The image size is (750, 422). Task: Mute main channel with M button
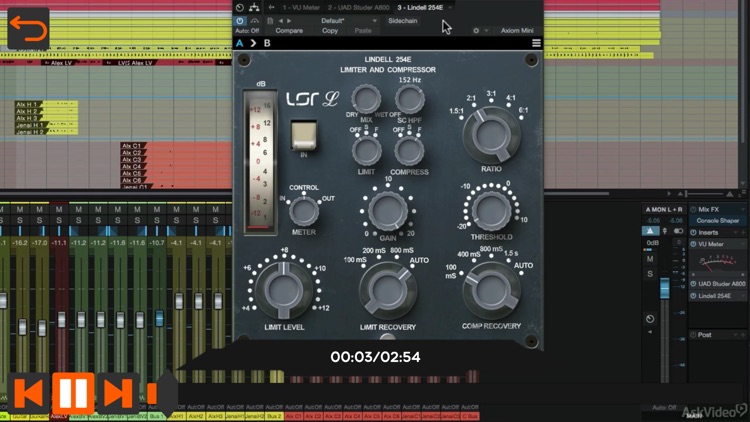point(650,259)
